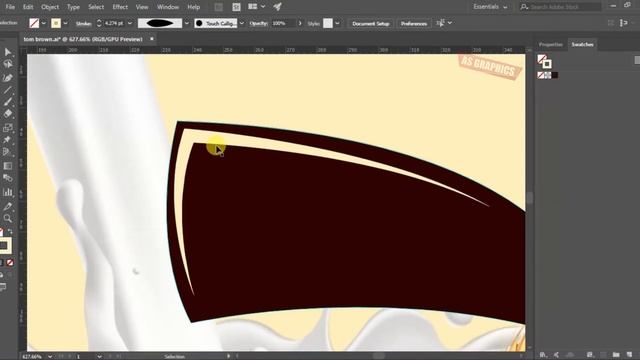The width and height of the screenshot is (640, 360).
Task: Open the Touch Calligraphic brush dropdown
Action: point(242,23)
